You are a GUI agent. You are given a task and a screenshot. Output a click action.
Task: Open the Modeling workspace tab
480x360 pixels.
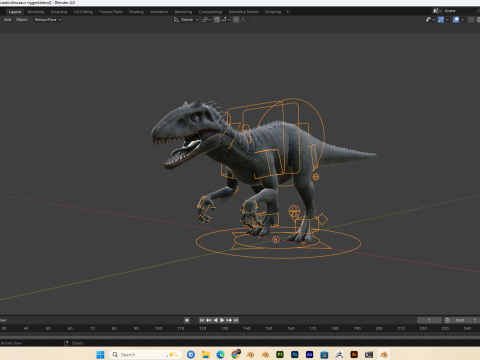[36, 12]
